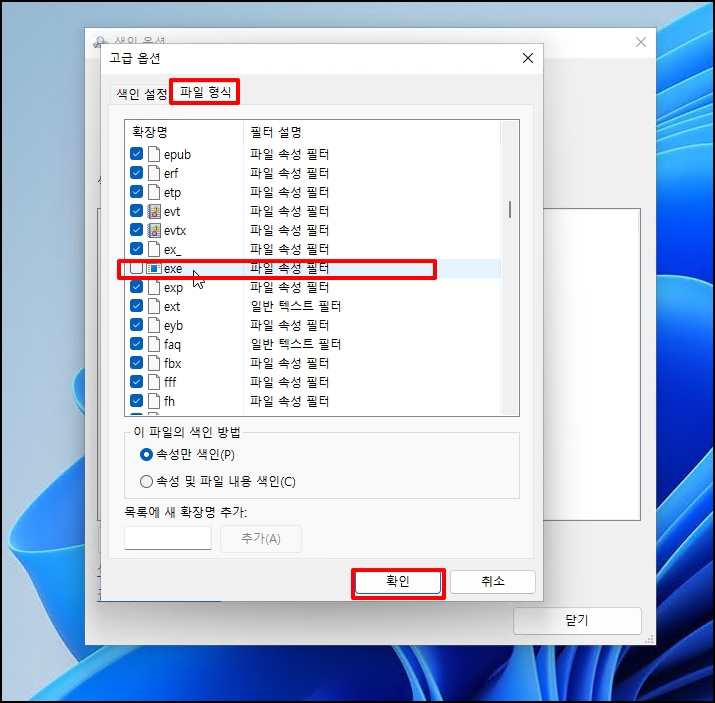The height and width of the screenshot is (703, 715).
Task: Close the 색인 옵션 background window
Action: click(641, 42)
